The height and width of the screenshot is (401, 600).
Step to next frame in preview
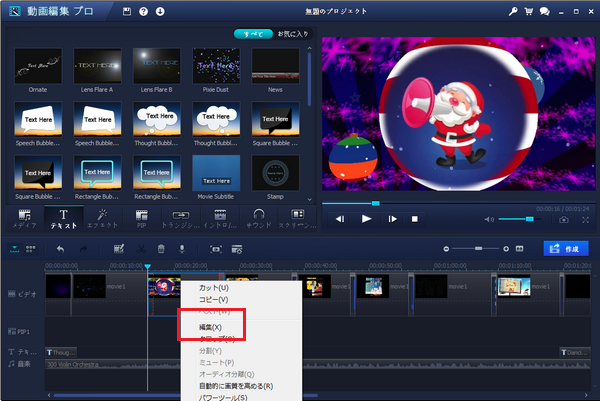tap(392, 219)
